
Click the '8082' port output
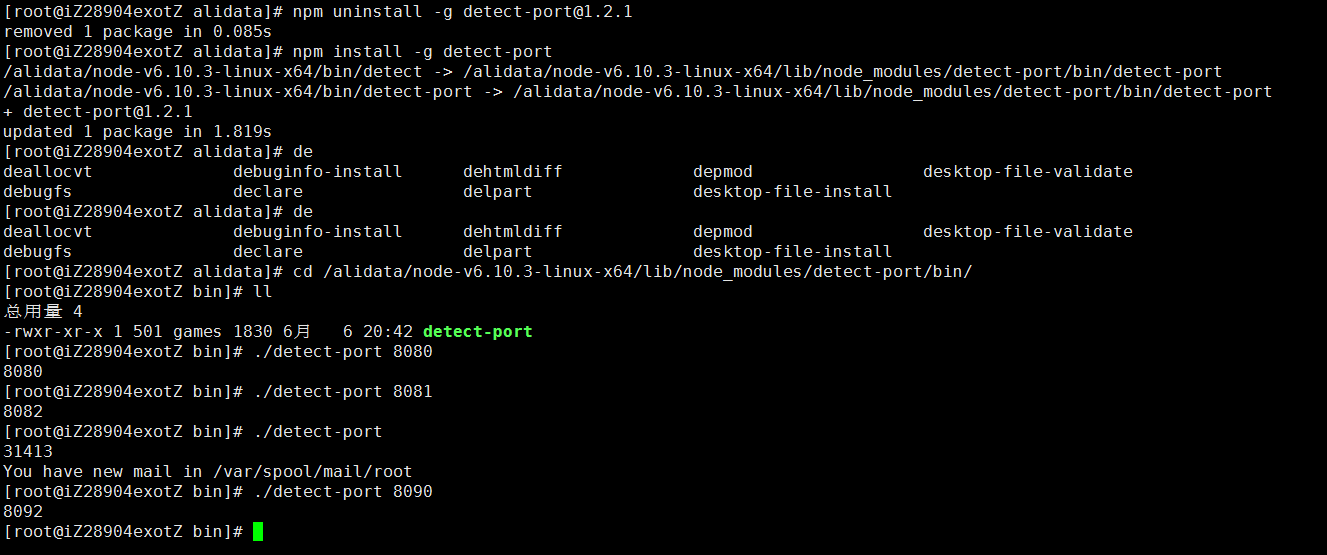pos(23,411)
